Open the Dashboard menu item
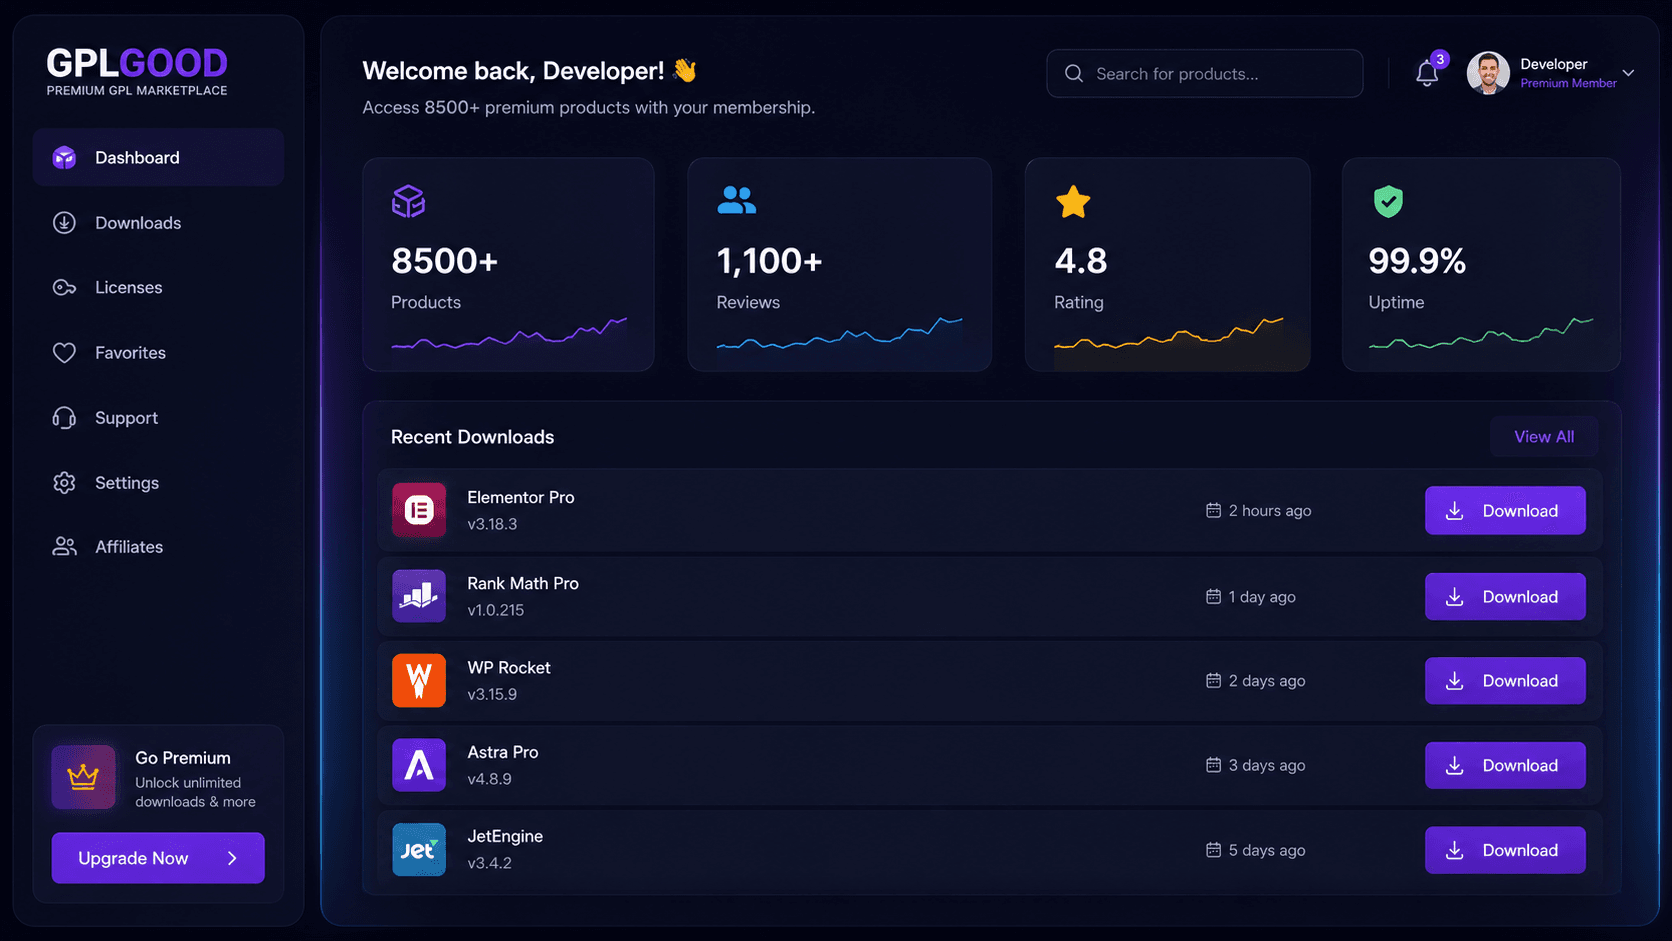The image size is (1672, 941). (x=158, y=157)
